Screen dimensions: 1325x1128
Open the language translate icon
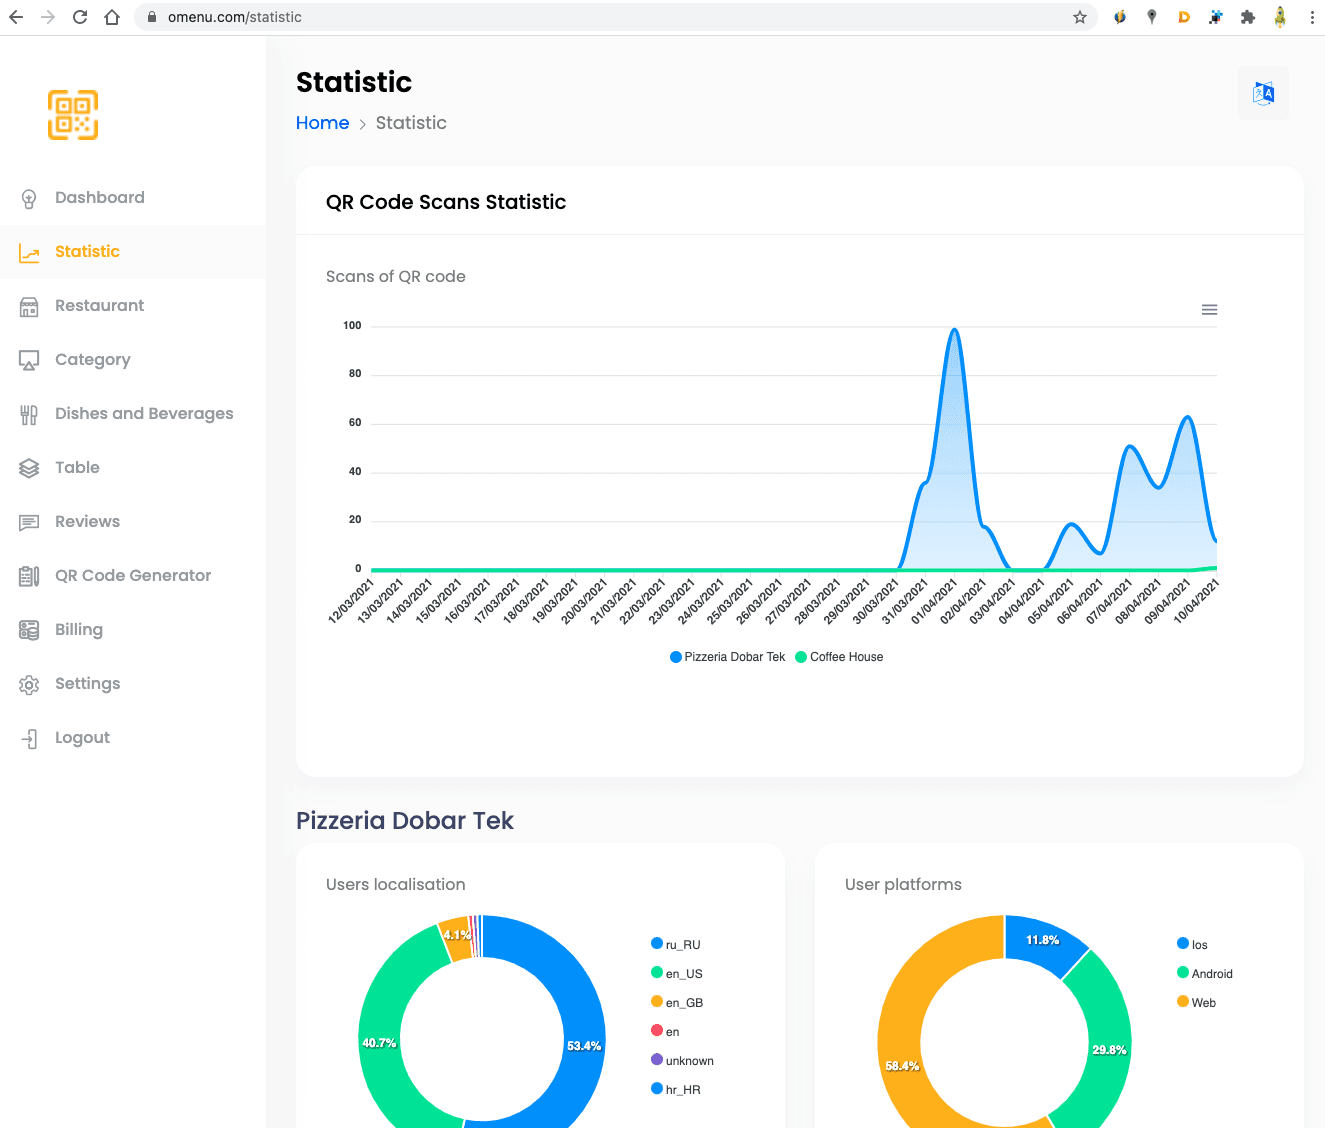pyautogui.click(x=1263, y=94)
